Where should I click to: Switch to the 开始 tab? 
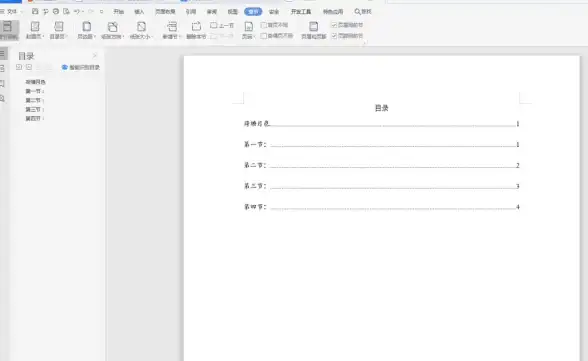[x=118, y=12]
